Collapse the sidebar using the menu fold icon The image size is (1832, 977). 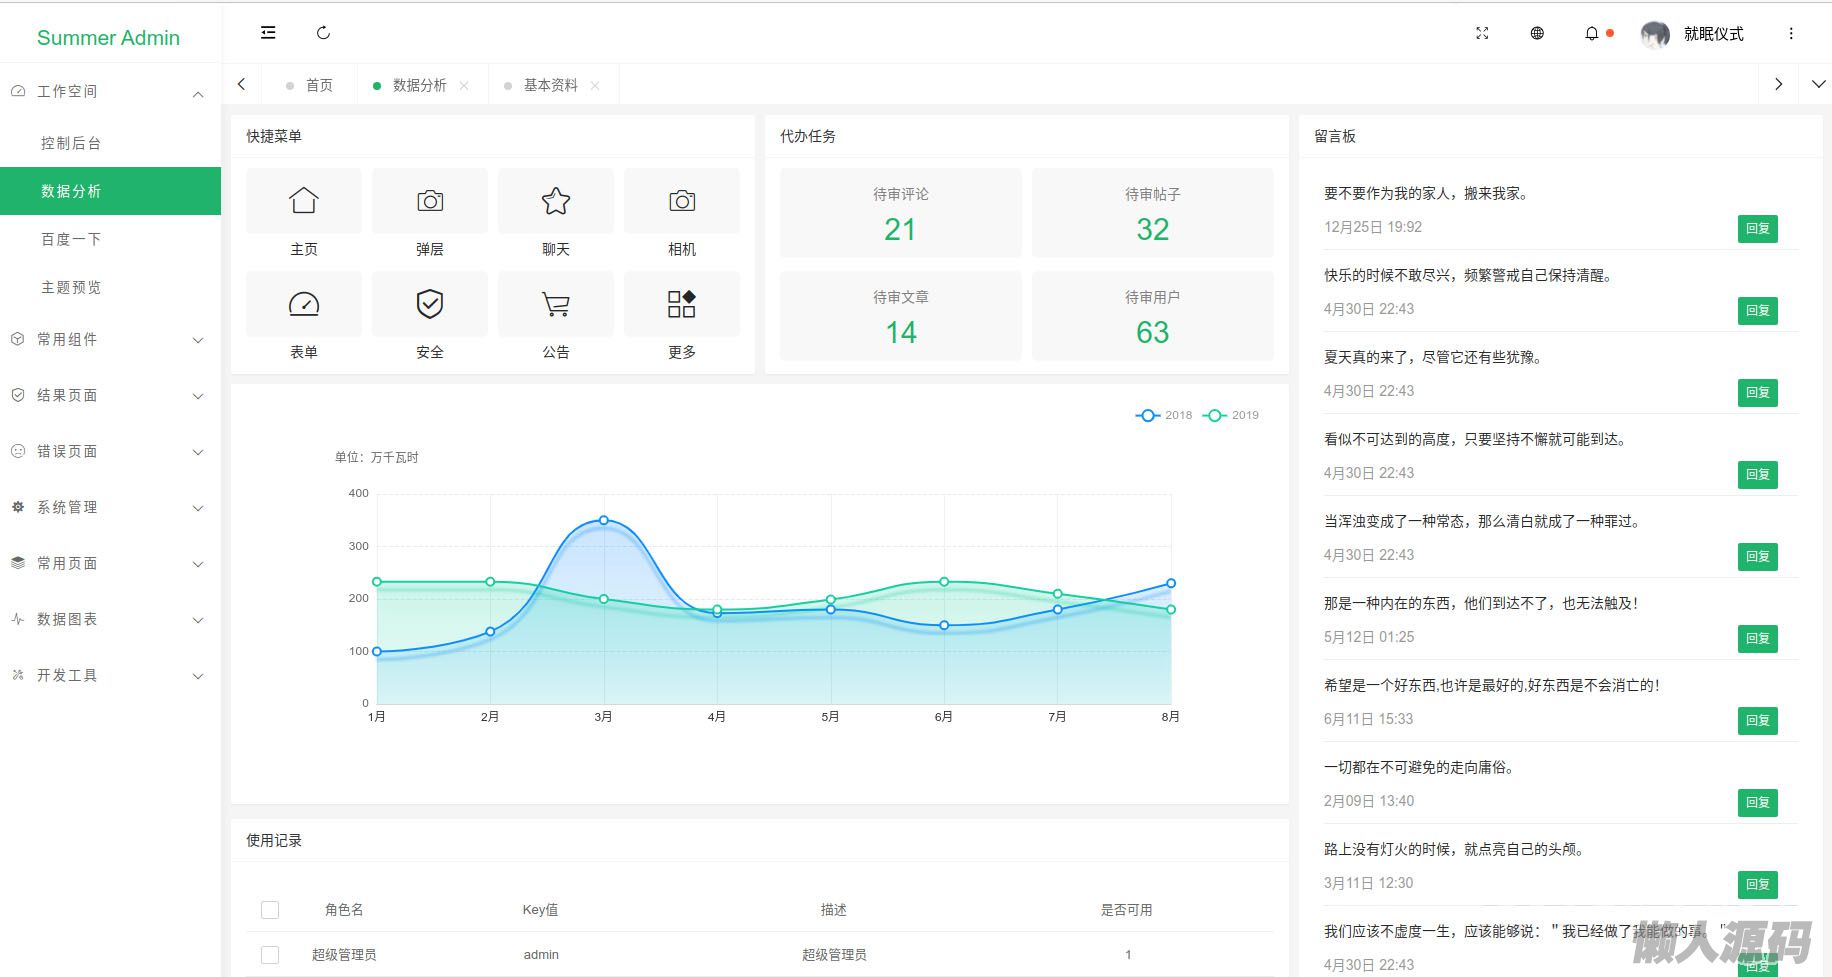pos(268,33)
